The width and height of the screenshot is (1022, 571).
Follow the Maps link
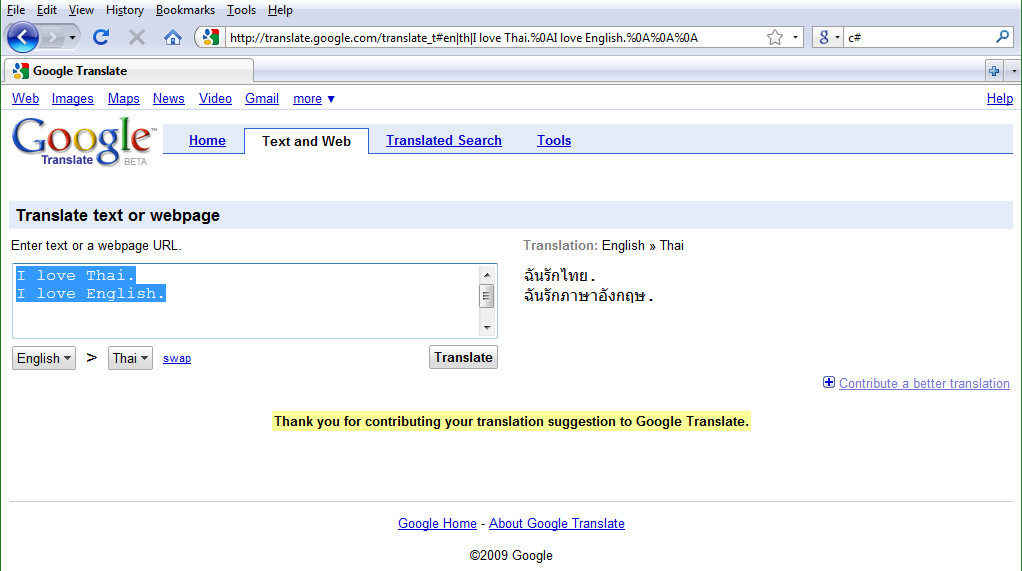124,98
